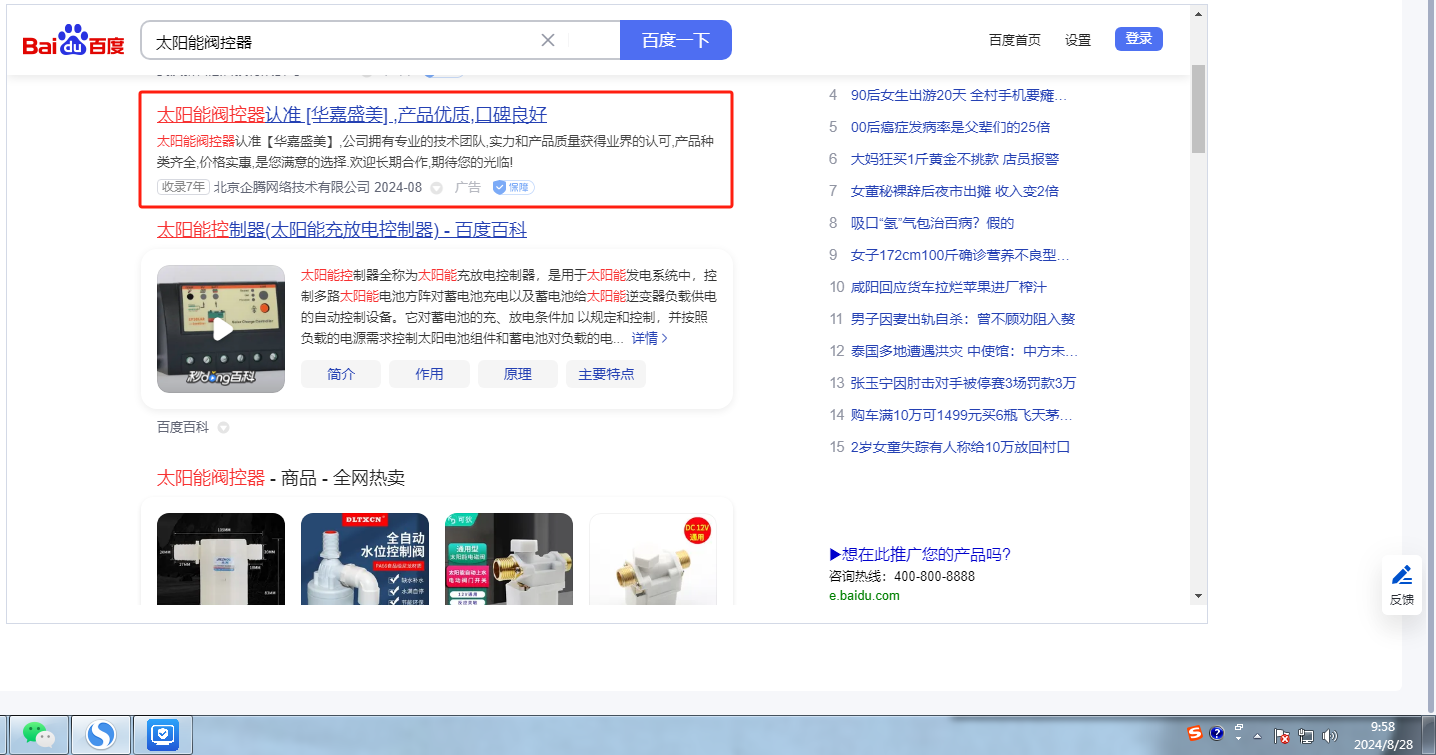Open 太阳能控制器 百度百科 result link

[x=341, y=230]
